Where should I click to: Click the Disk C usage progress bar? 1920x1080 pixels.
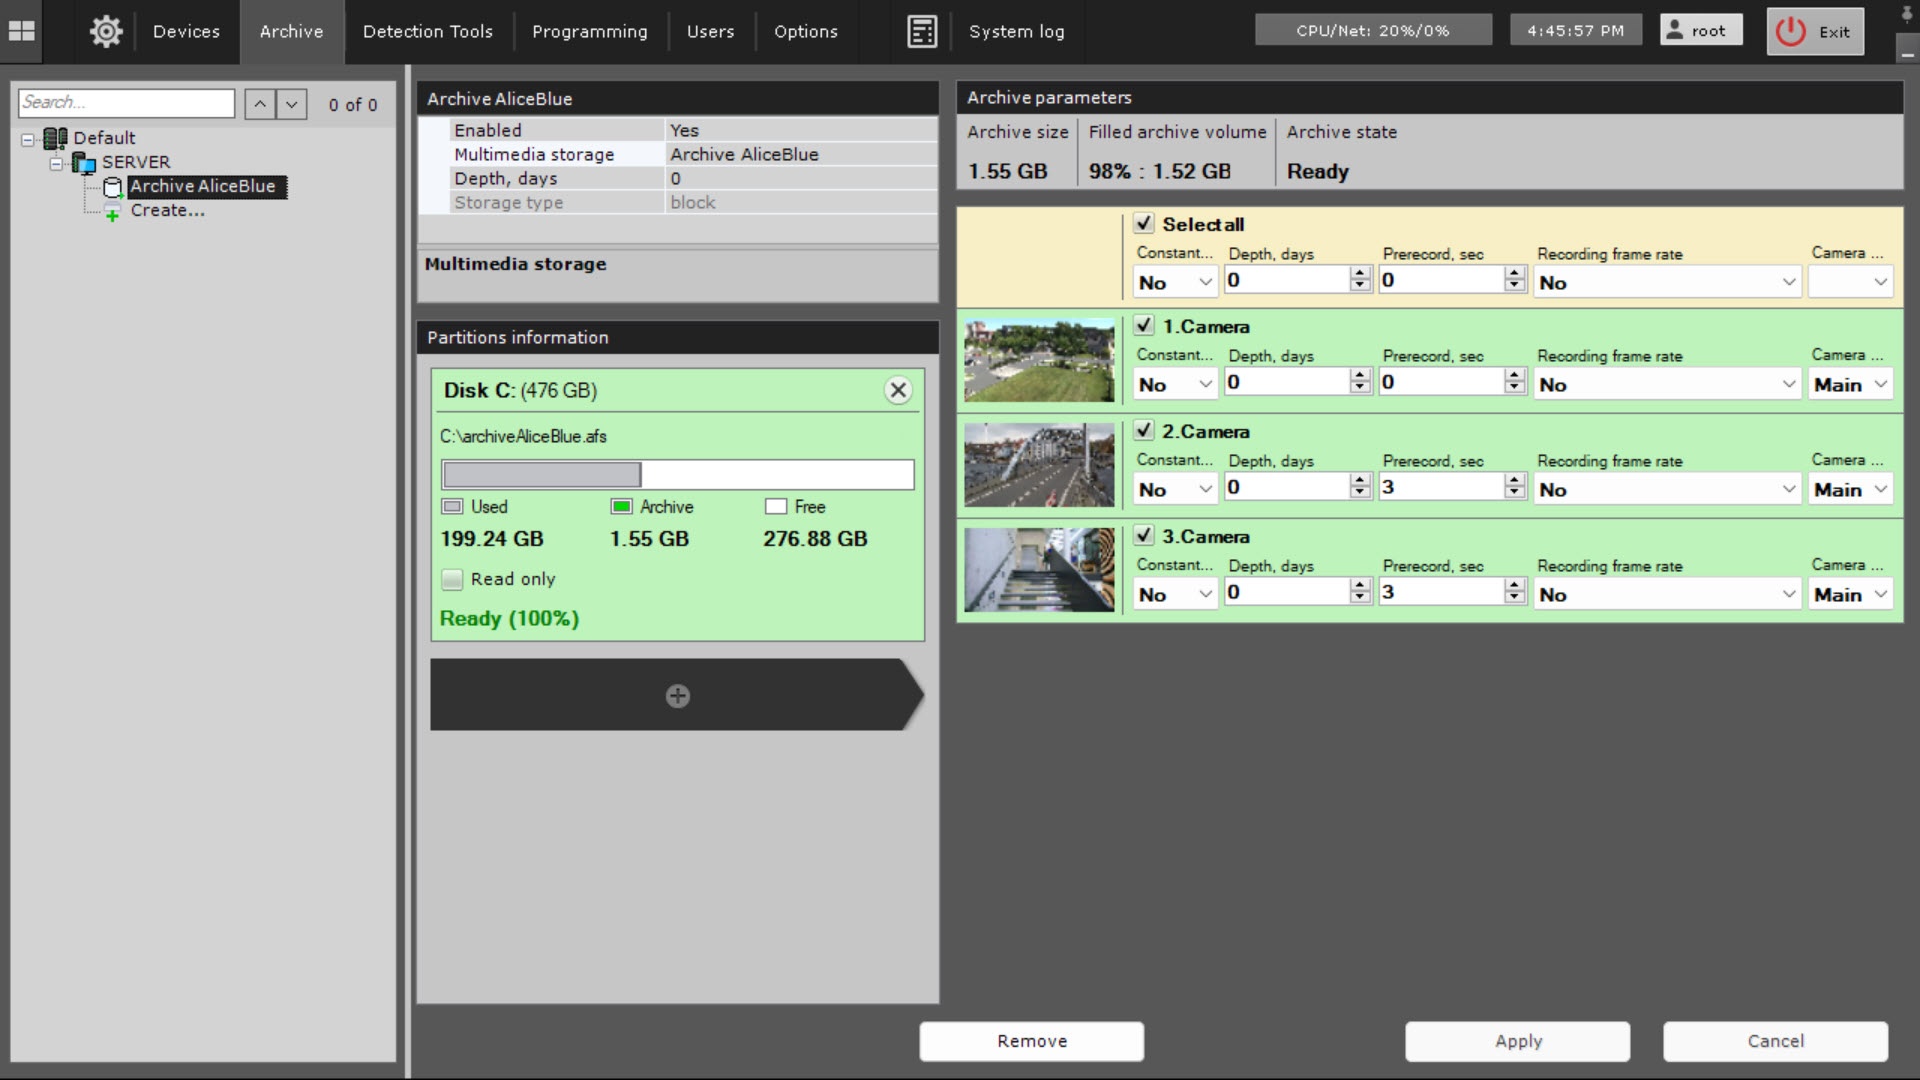677,474
